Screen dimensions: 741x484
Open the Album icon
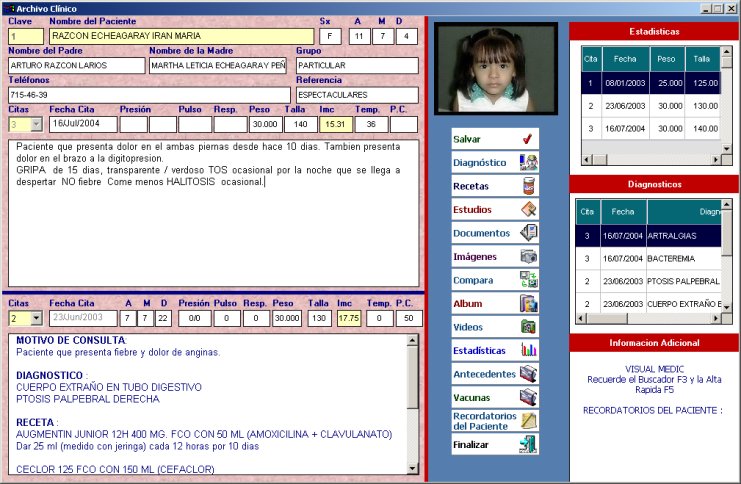pyautogui.click(x=528, y=303)
